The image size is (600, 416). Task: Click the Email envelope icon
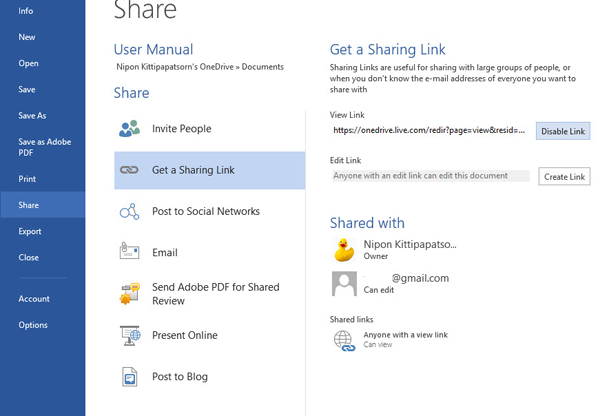coord(129,251)
